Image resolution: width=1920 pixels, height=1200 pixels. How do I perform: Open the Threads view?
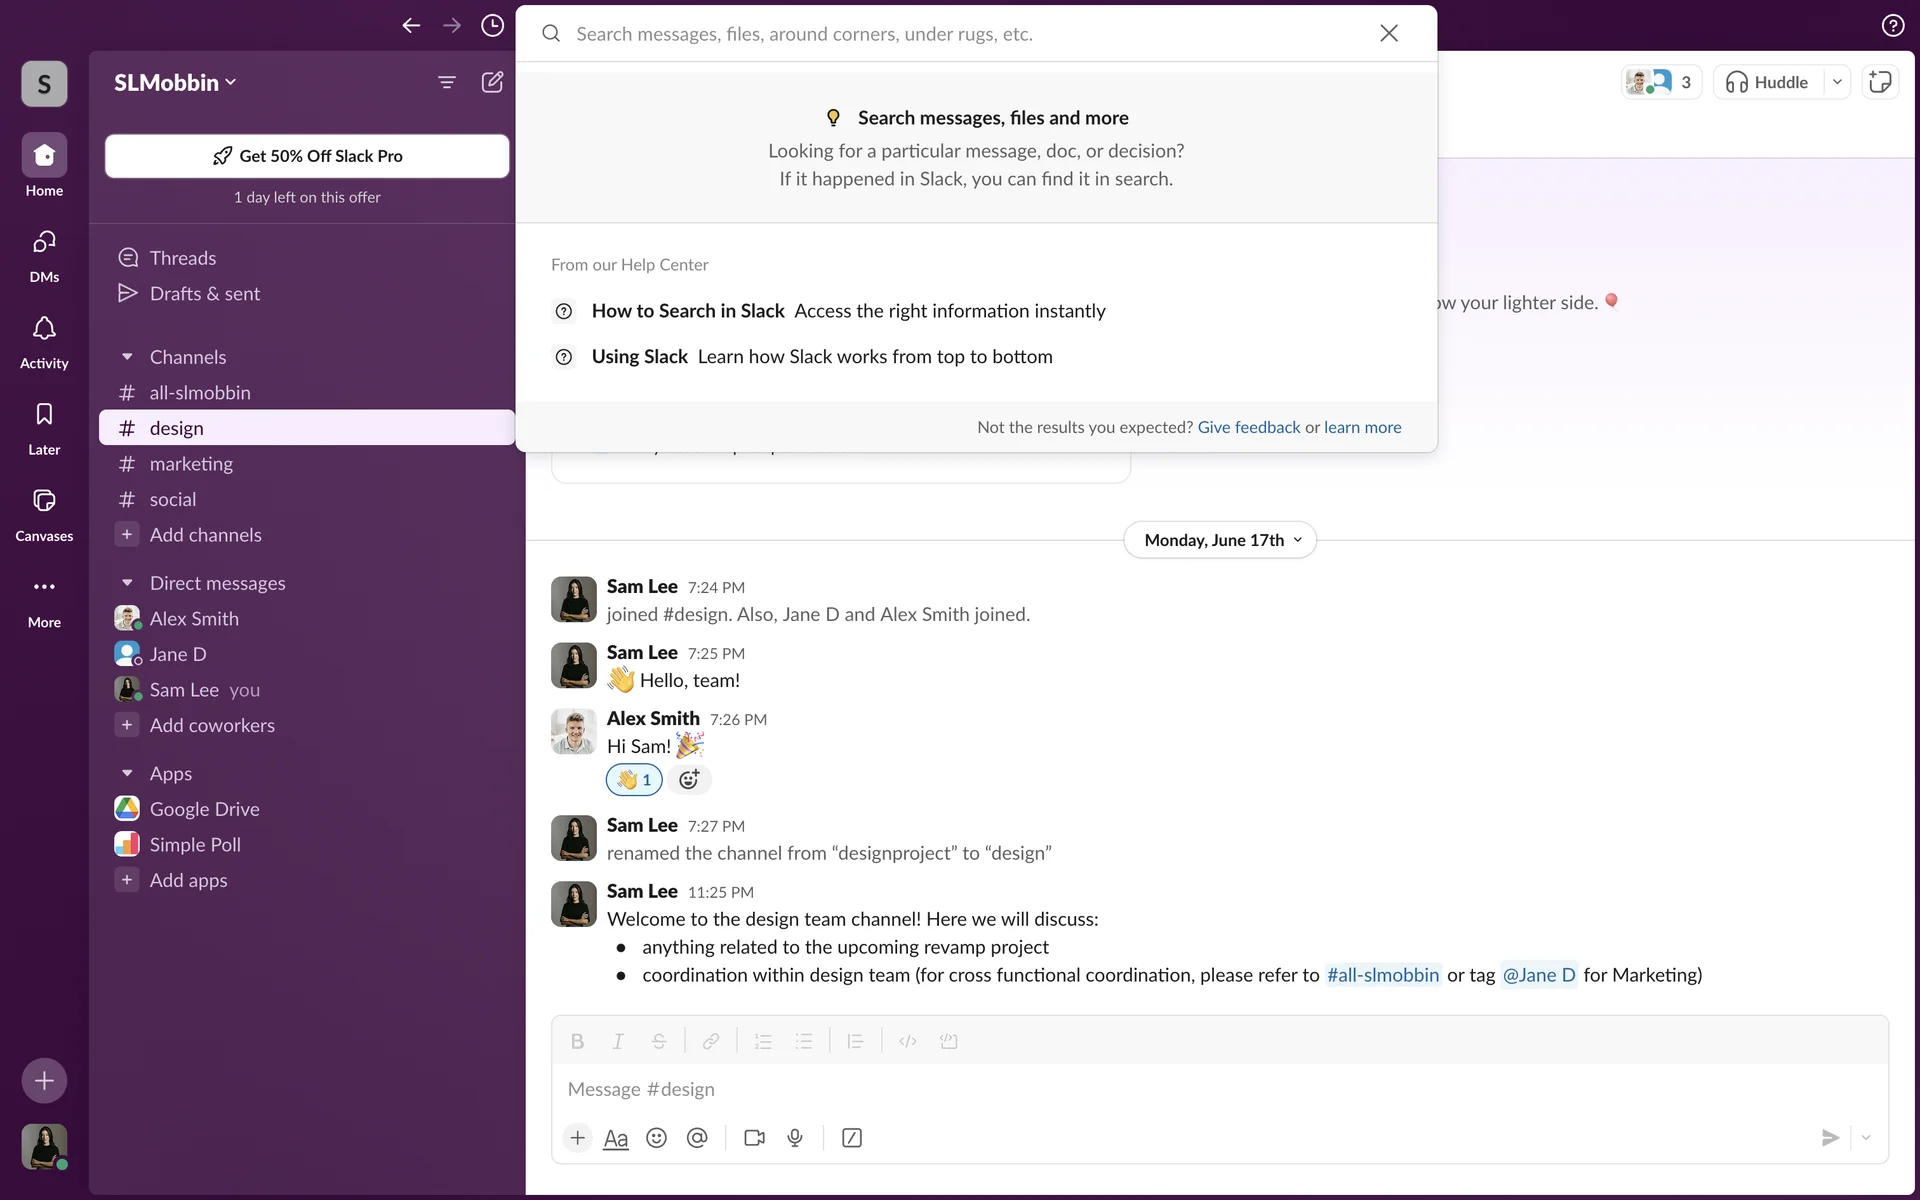click(183, 258)
